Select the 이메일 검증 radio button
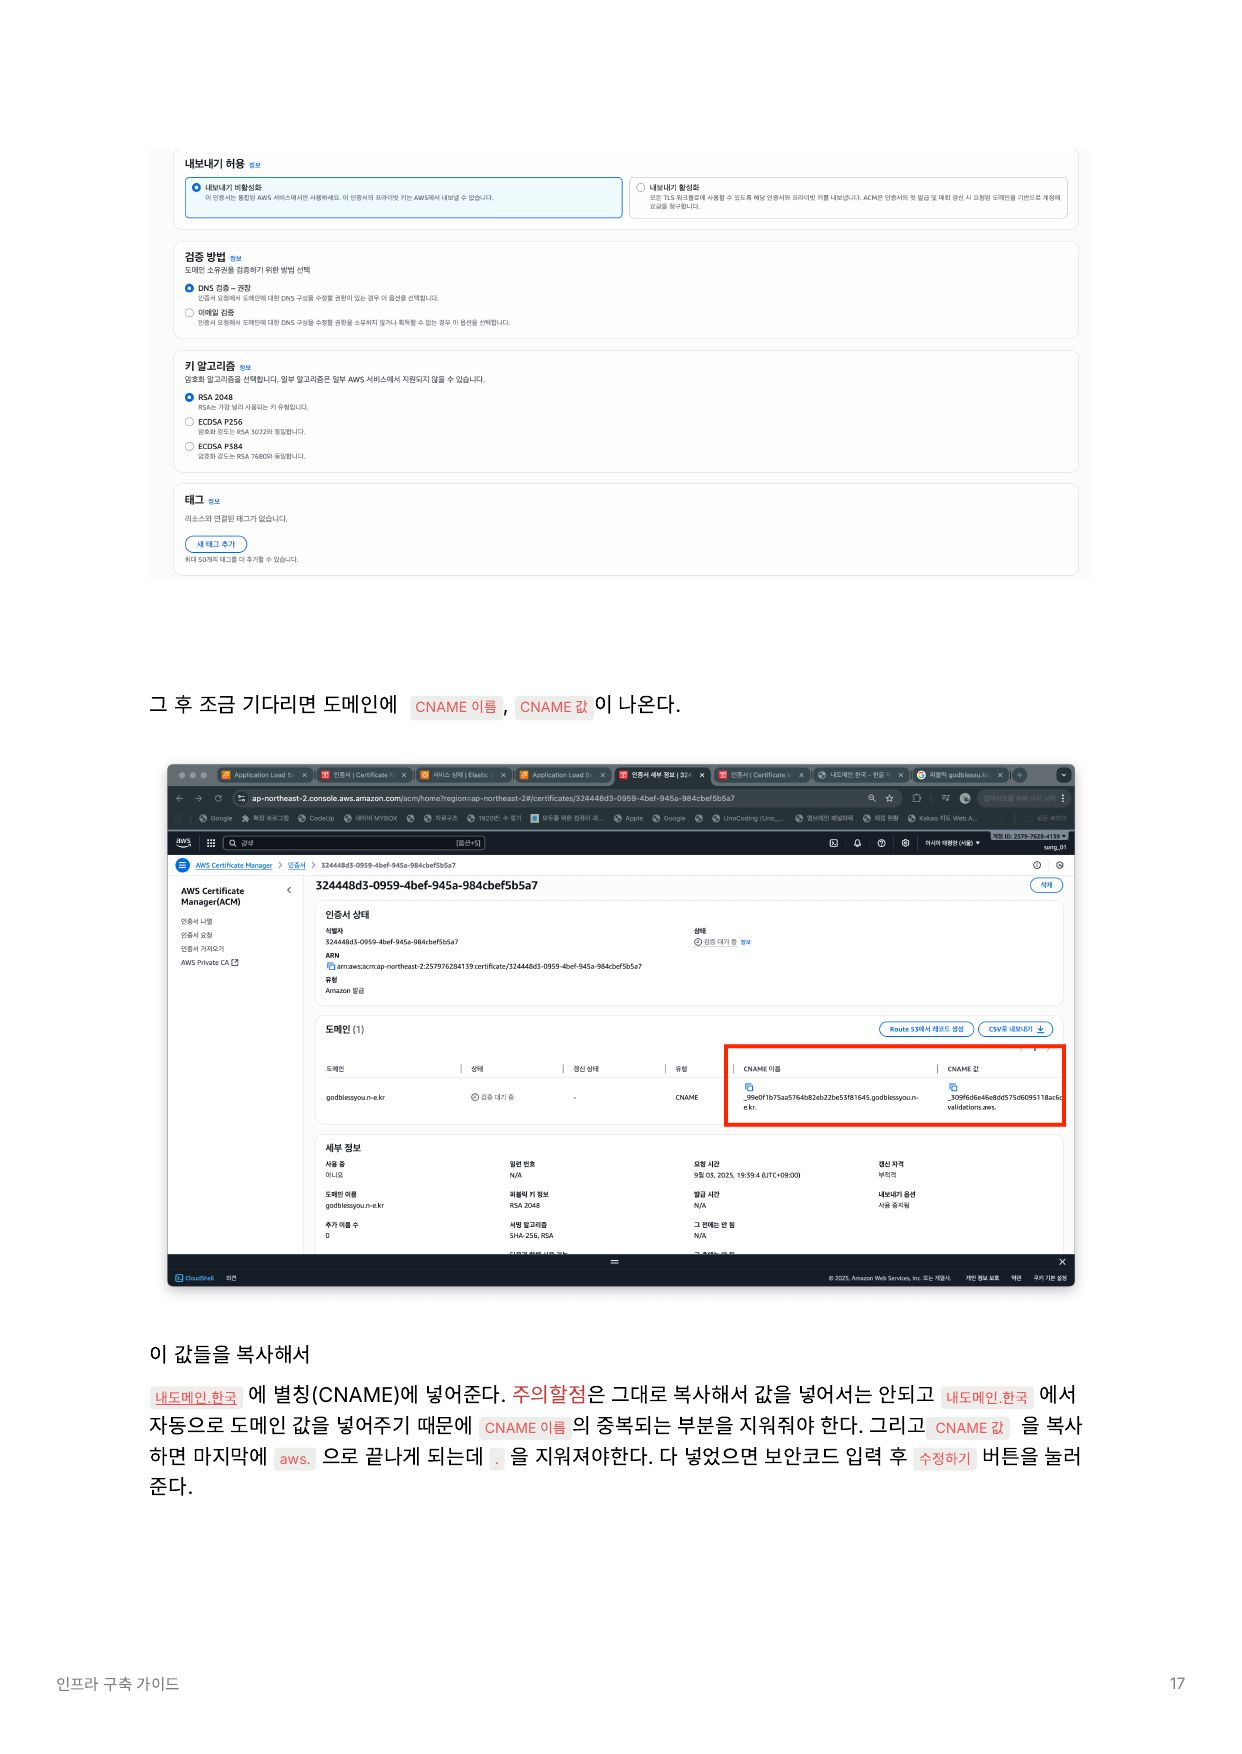Image resolution: width=1242 pixels, height=1754 pixels. point(189,313)
